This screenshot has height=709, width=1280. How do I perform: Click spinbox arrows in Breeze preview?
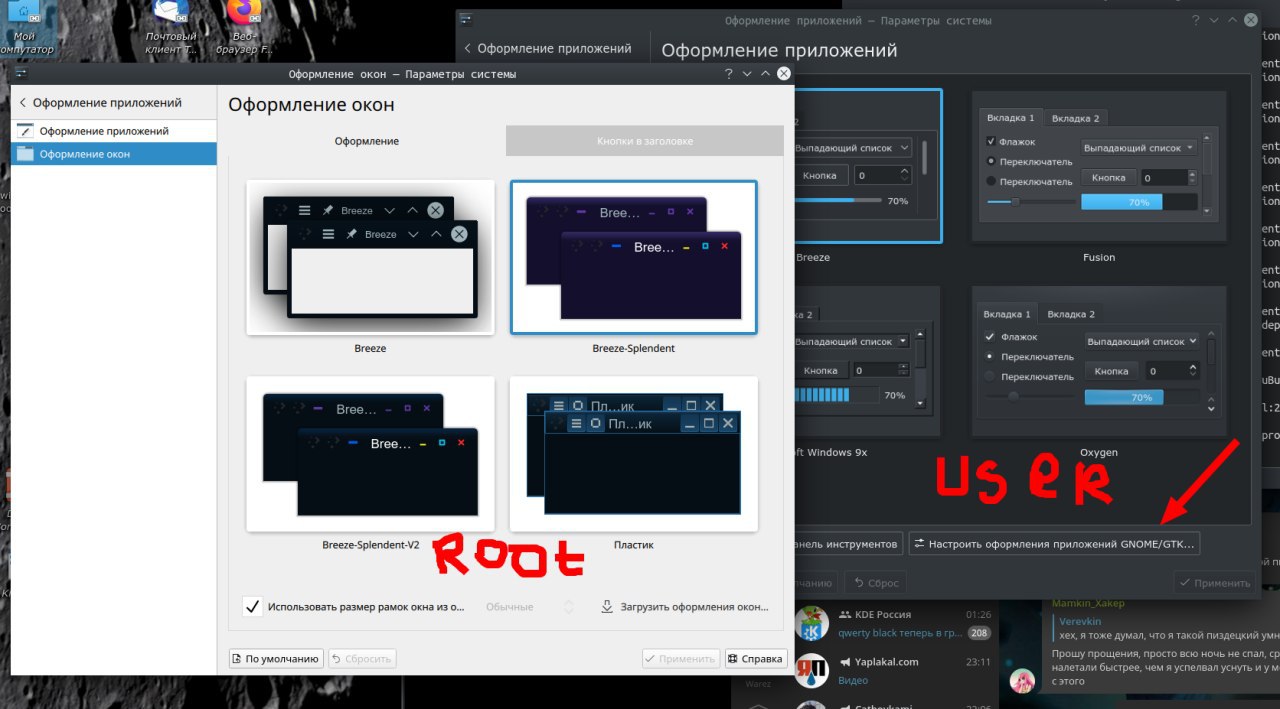905,175
